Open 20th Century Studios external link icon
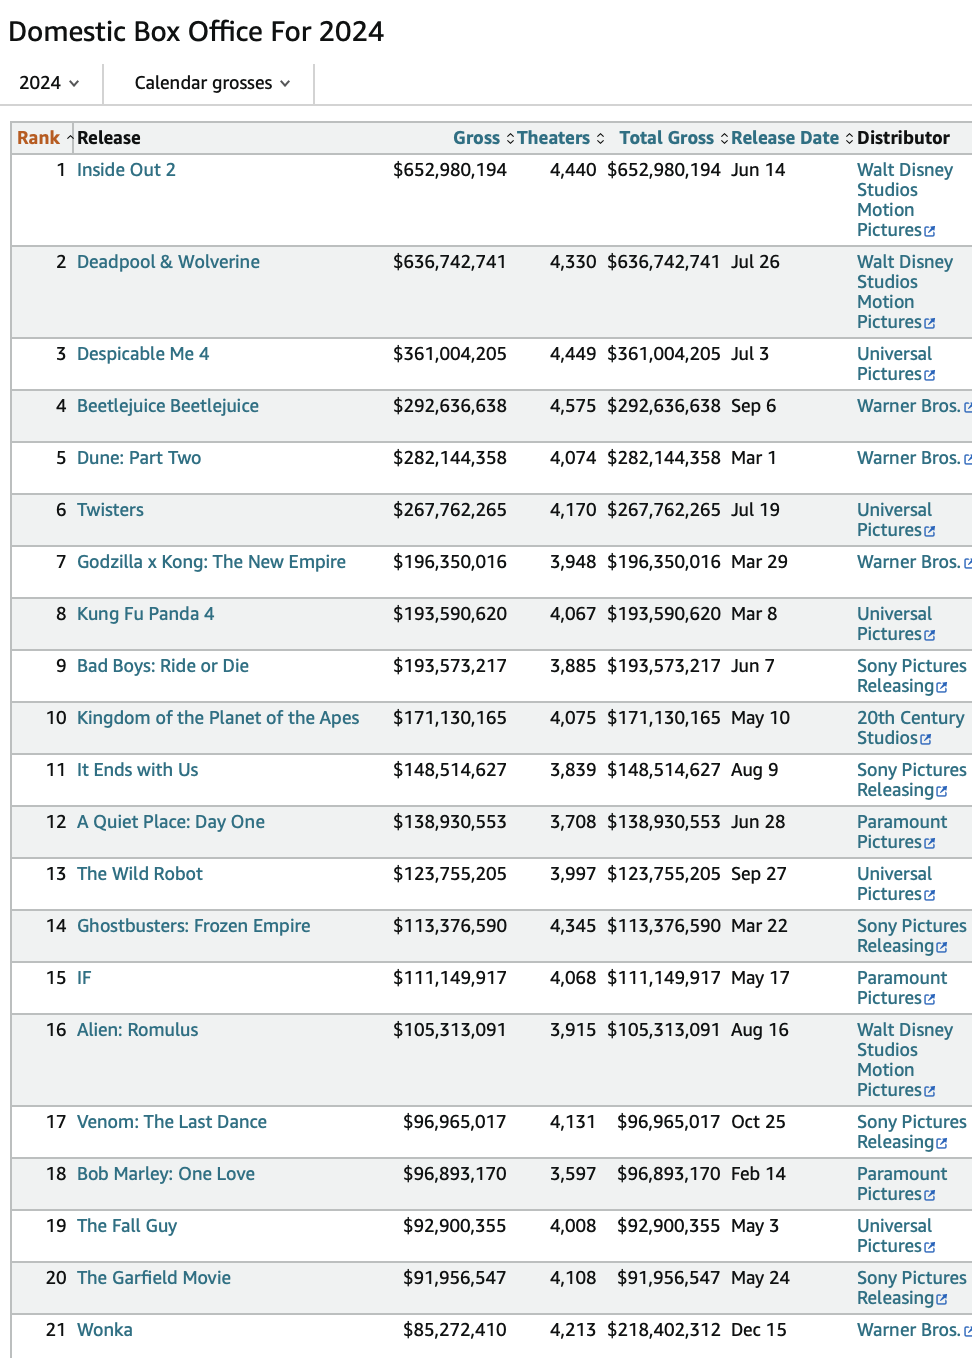Image resolution: width=972 pixels, height=1358 pixels. point(926,739)
